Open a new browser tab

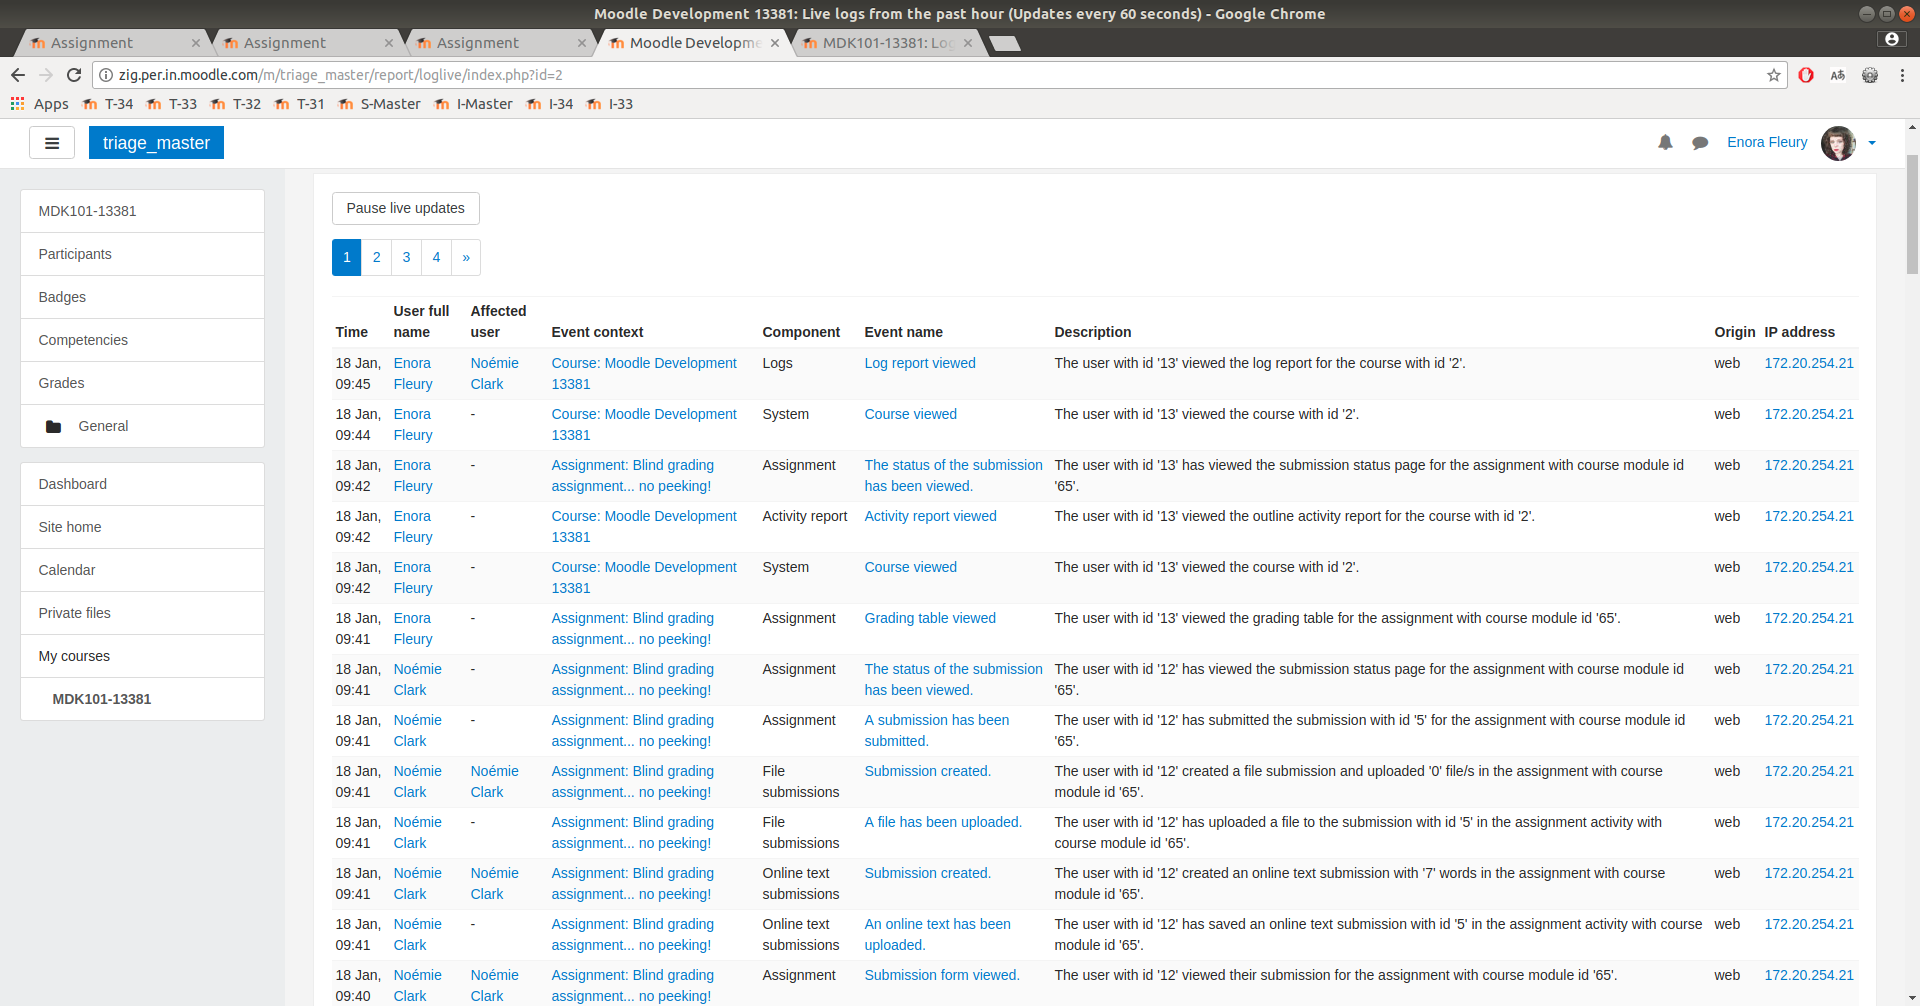(x=1004, y=43)
